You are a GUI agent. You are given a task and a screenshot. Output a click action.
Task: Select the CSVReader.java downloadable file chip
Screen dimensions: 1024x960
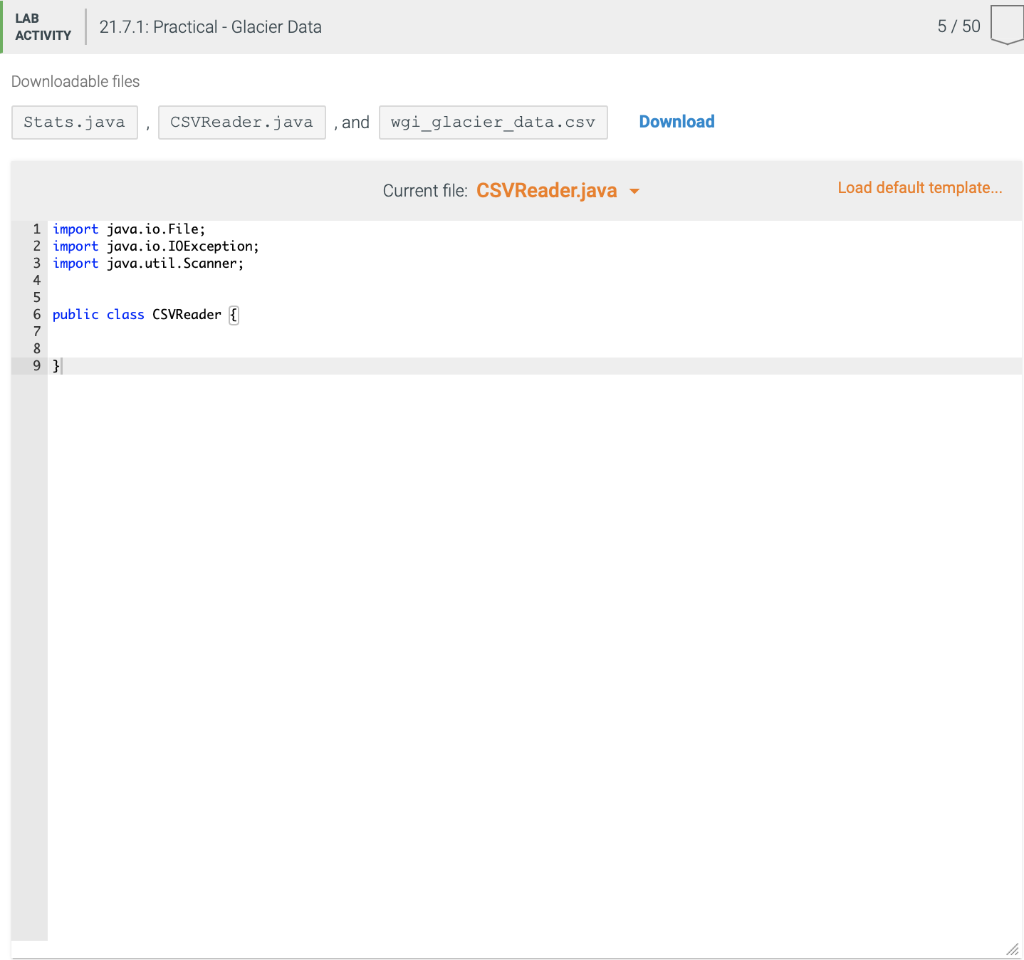[241, 121]
